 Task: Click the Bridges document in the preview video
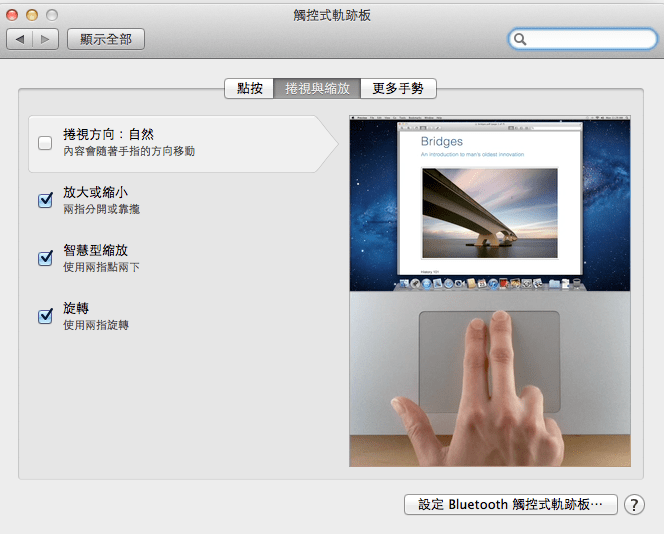[490, 200]
